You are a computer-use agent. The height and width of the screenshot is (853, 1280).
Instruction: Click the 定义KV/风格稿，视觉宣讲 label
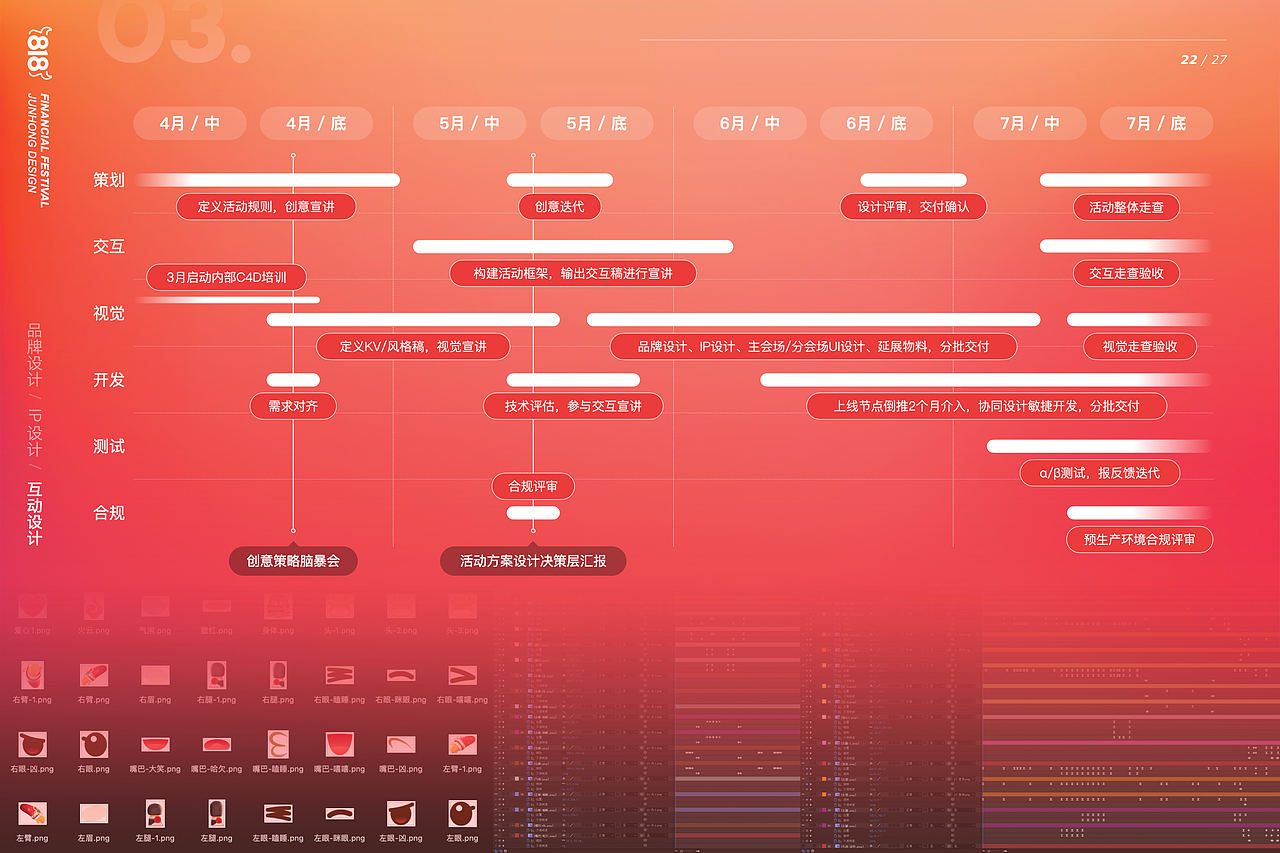pos(413,347)
